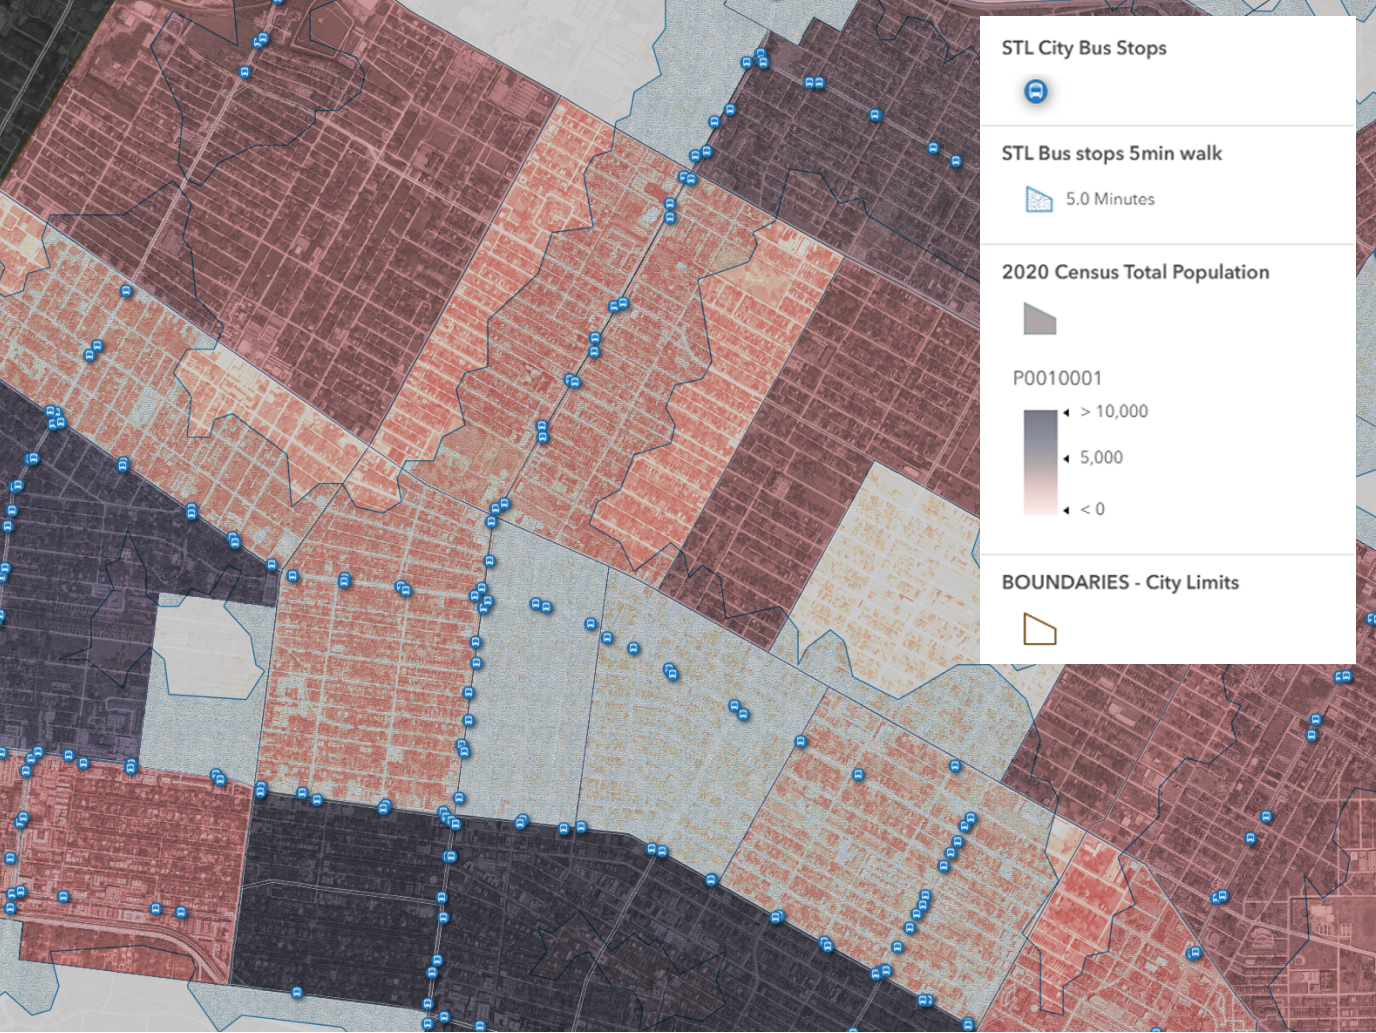Click the > 10,000 ramp label

click(x=1114, y=411)
